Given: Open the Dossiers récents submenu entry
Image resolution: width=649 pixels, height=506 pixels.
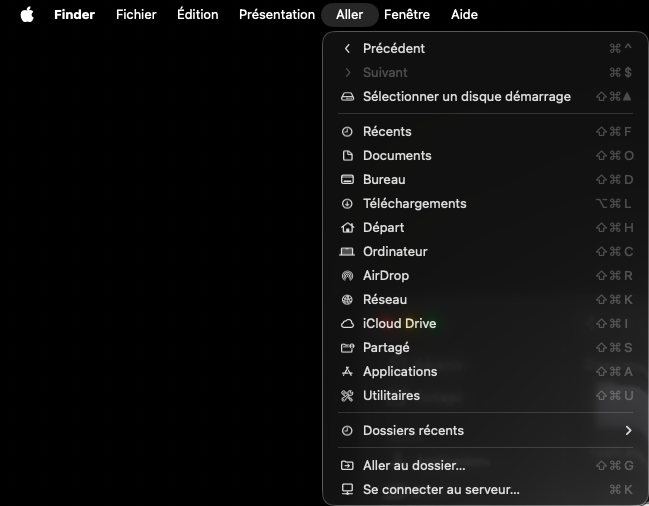Looking at the screenshot, I should point(485,431).
